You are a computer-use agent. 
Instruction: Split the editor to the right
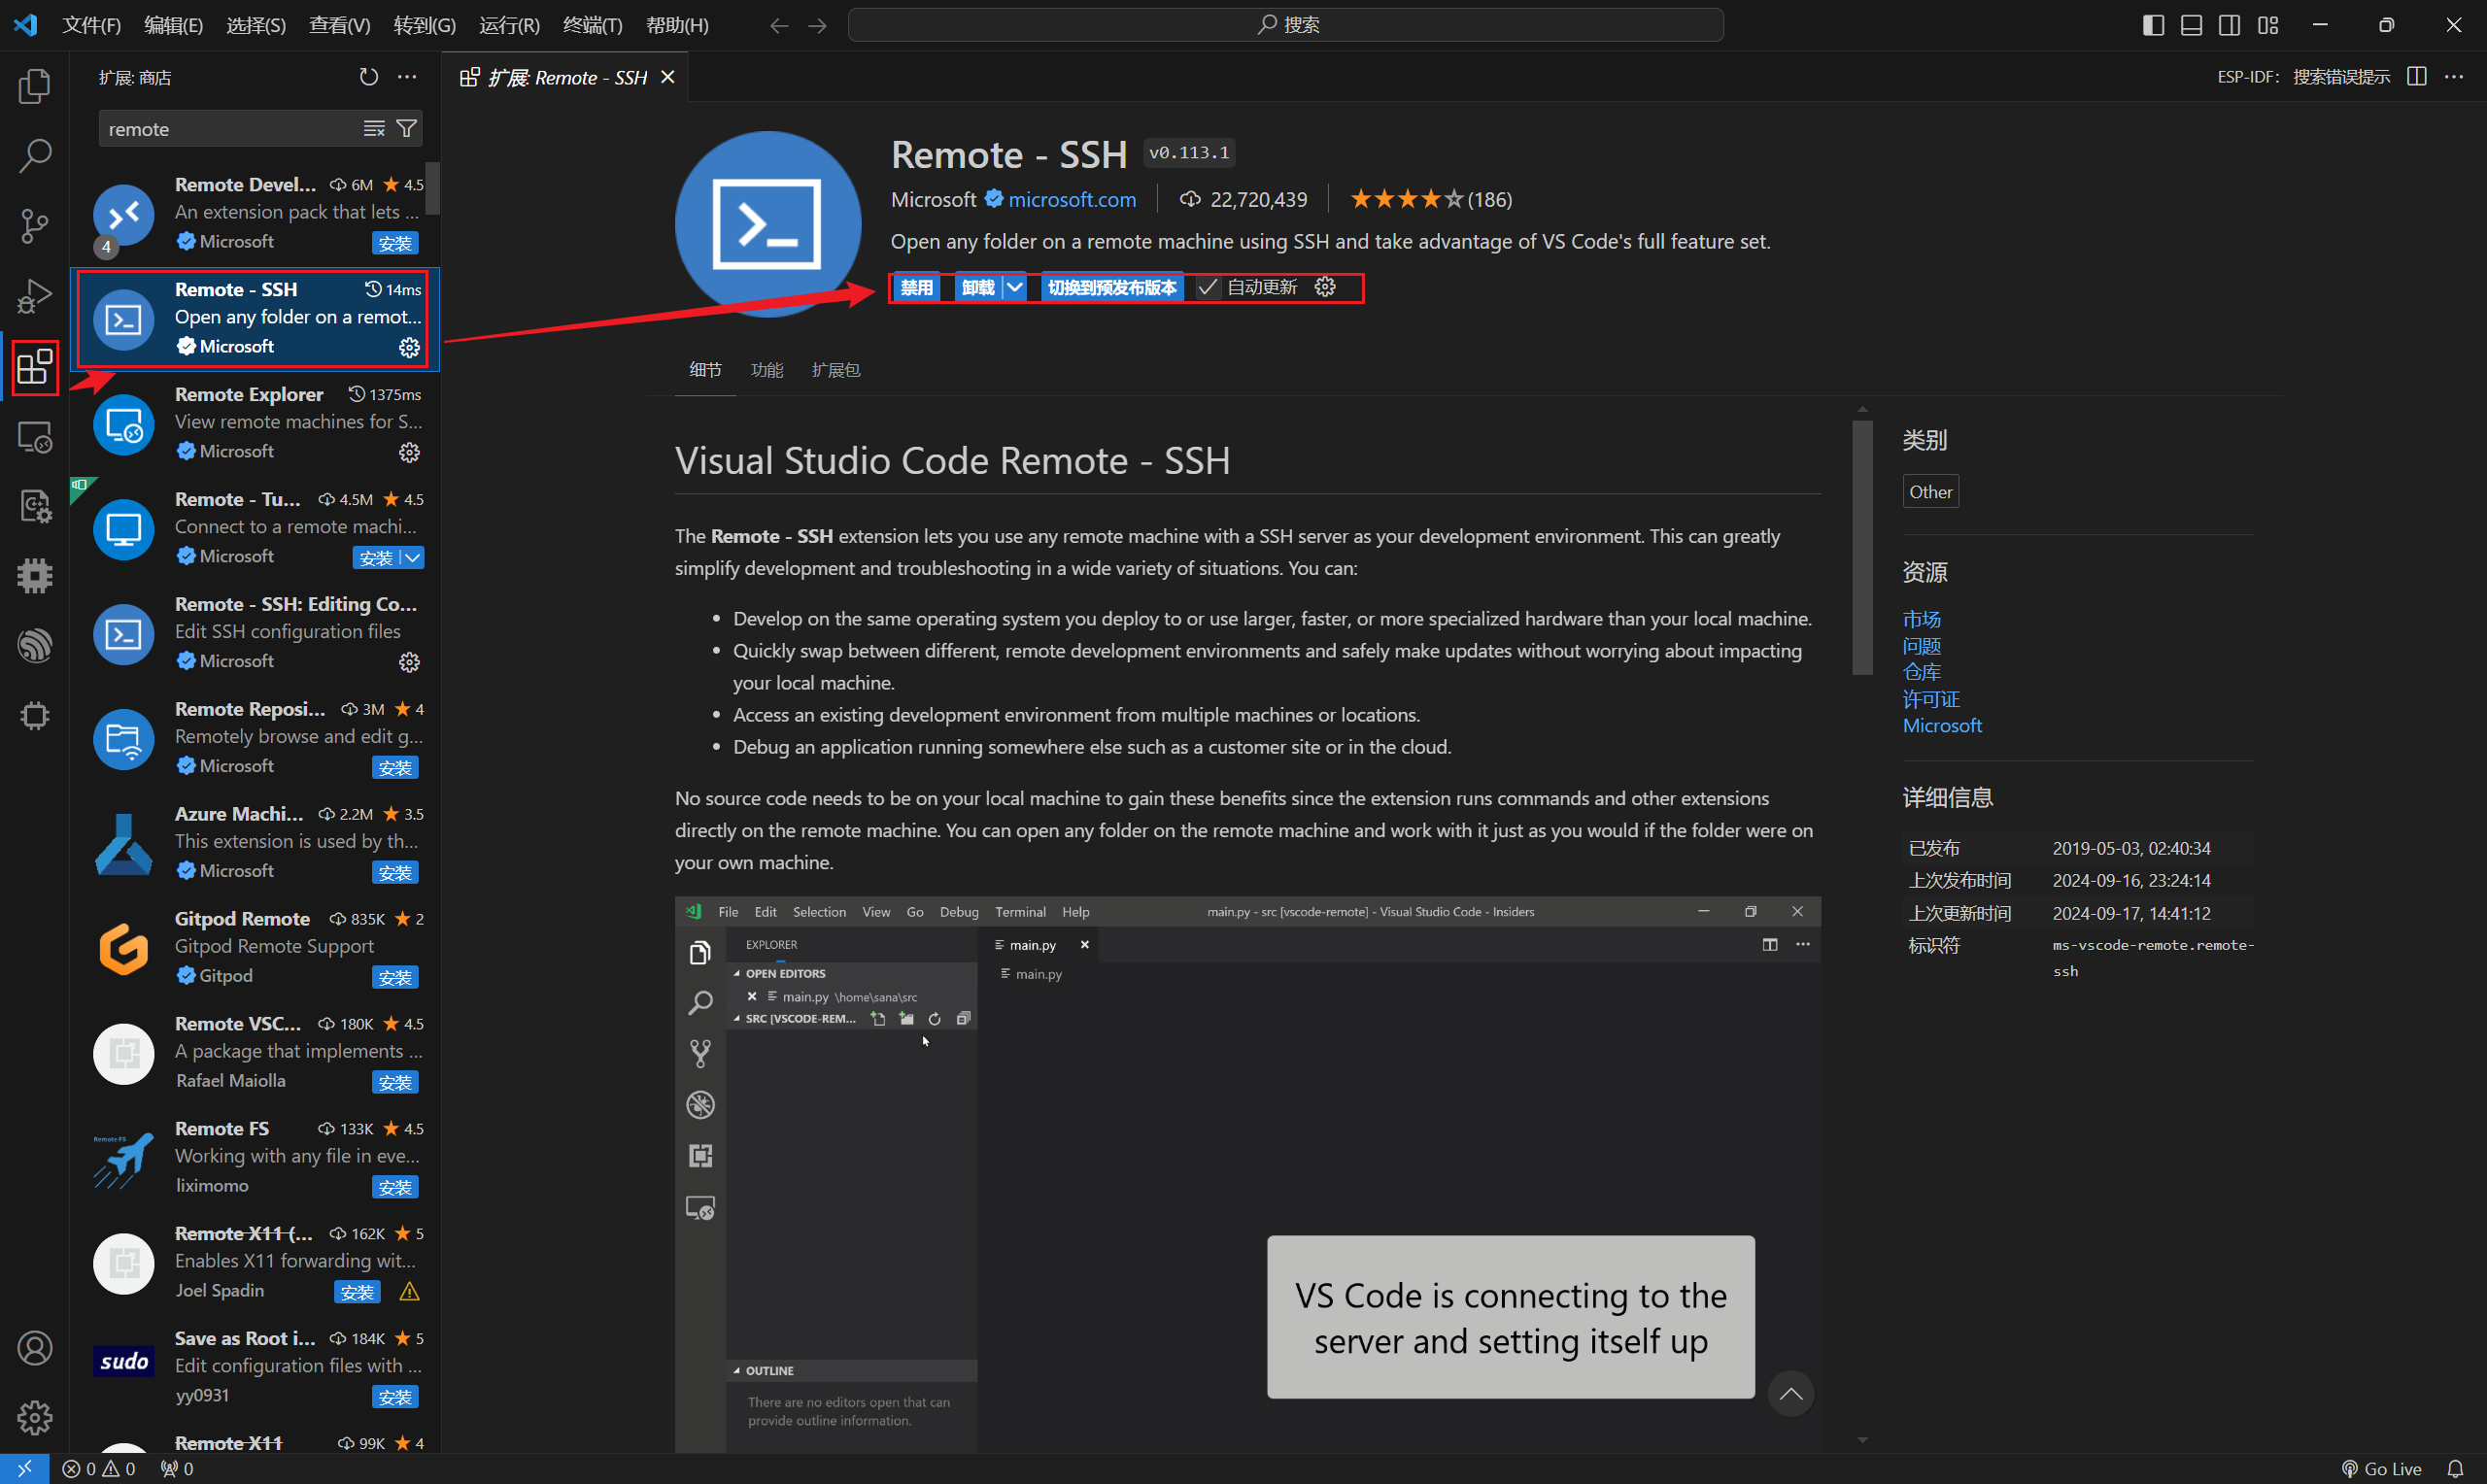2416,77
